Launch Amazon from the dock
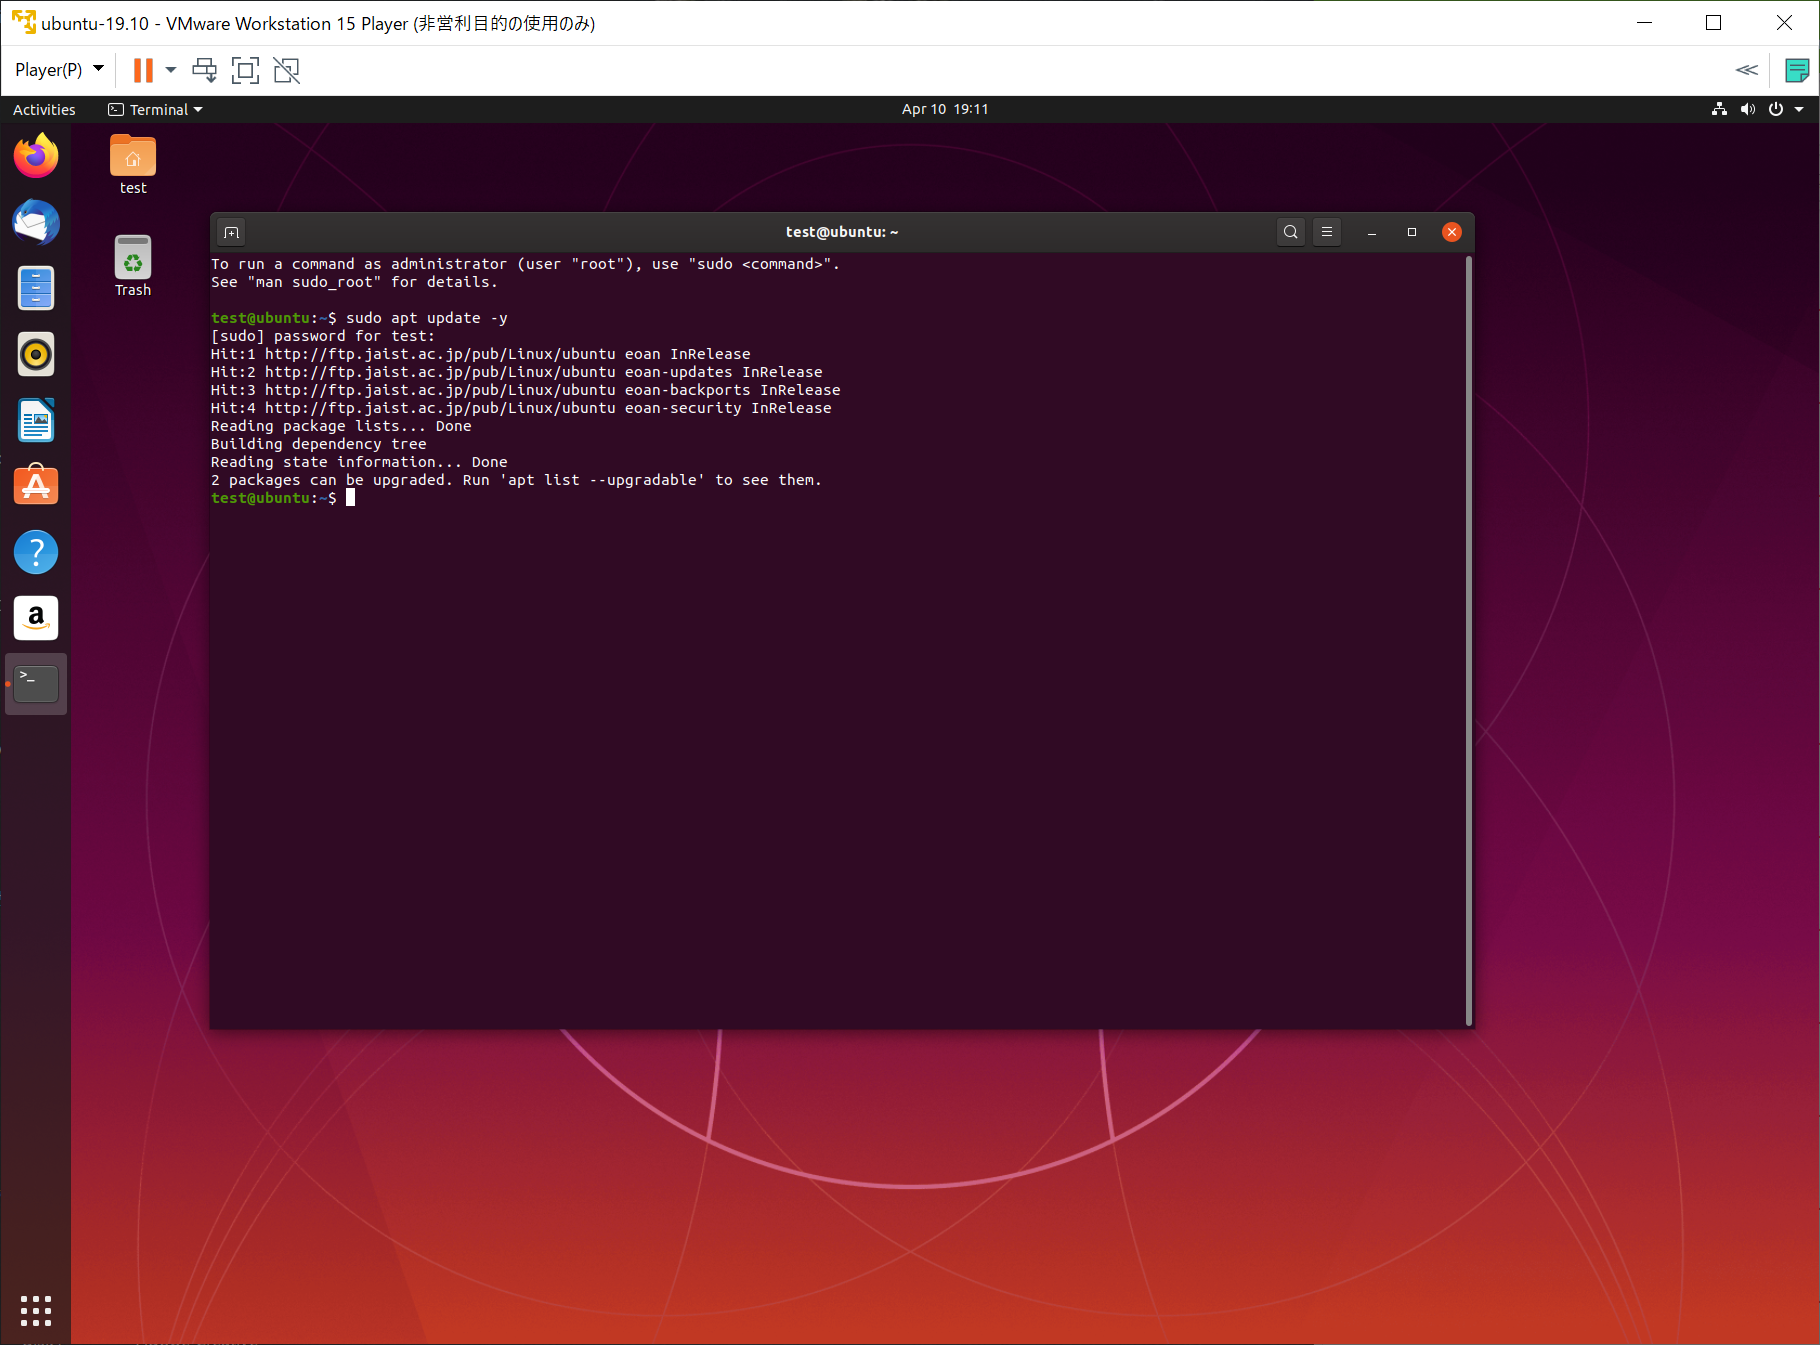Viewport: 1820px width, 1345px height. point(36,618)
